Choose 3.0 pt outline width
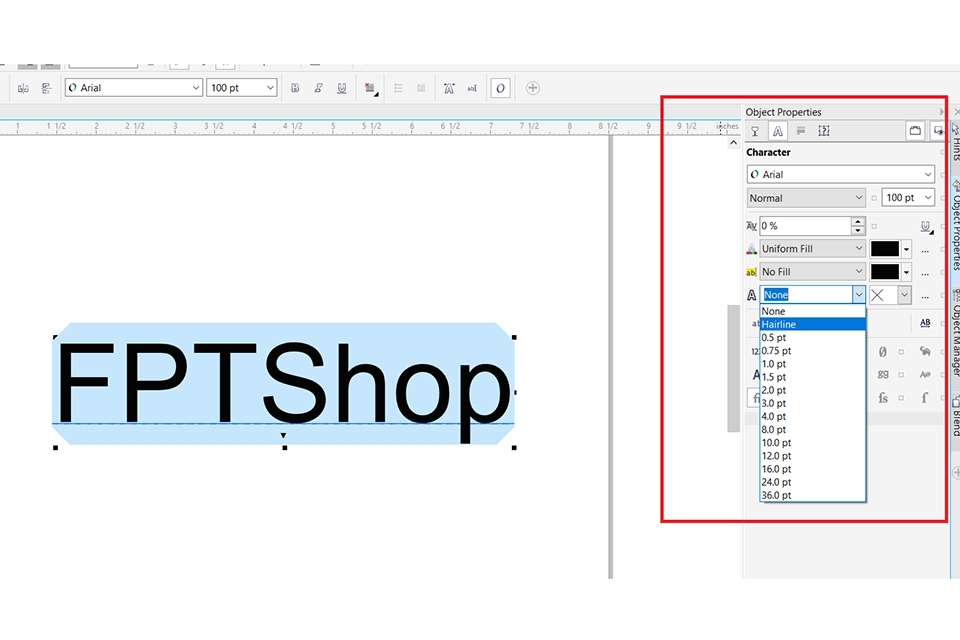 pyautogui.click(x=812, y=403)
